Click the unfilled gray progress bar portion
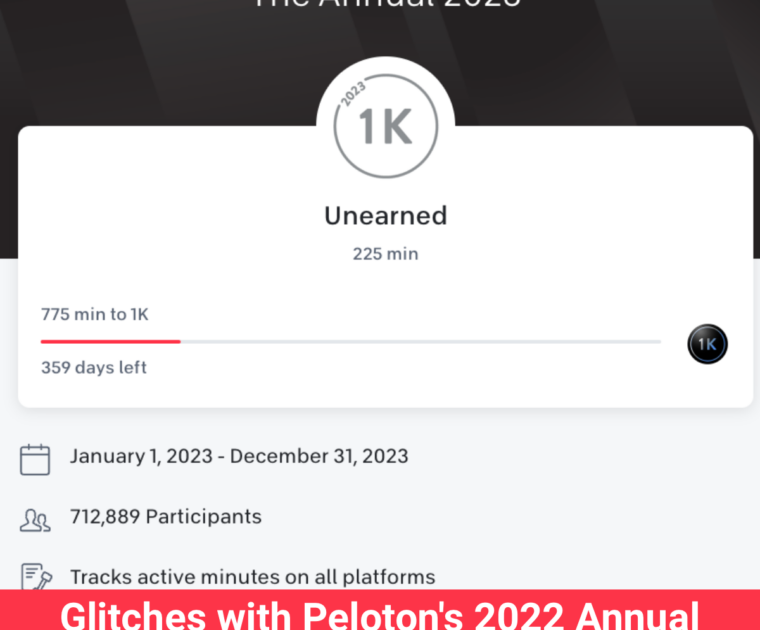760x630 pixels. pos(420,342)
